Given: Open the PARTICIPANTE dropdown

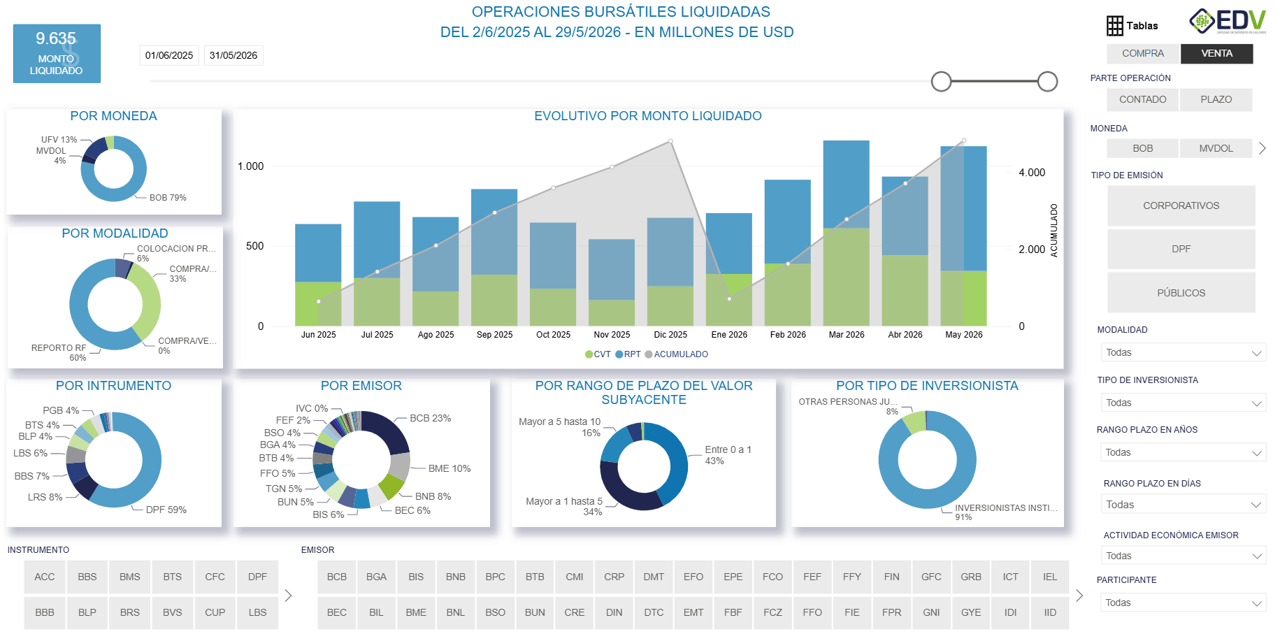Looking at the screenshot, I should [x=1183, y=602].
